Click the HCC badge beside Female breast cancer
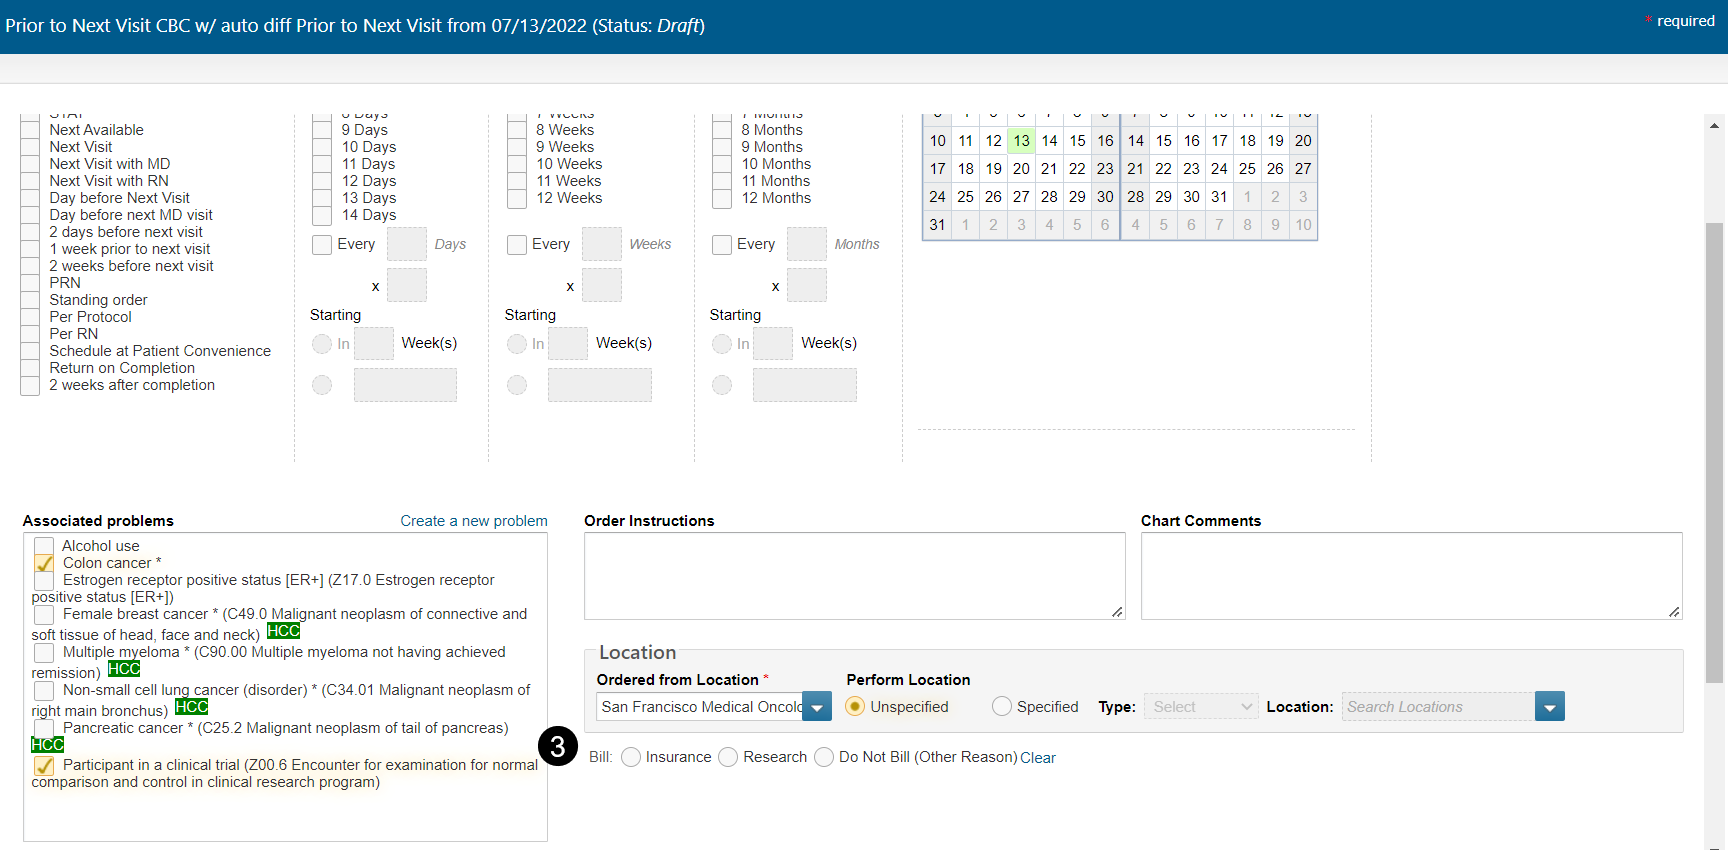Viewport: 1728px width, 850px height. point(283,631)
